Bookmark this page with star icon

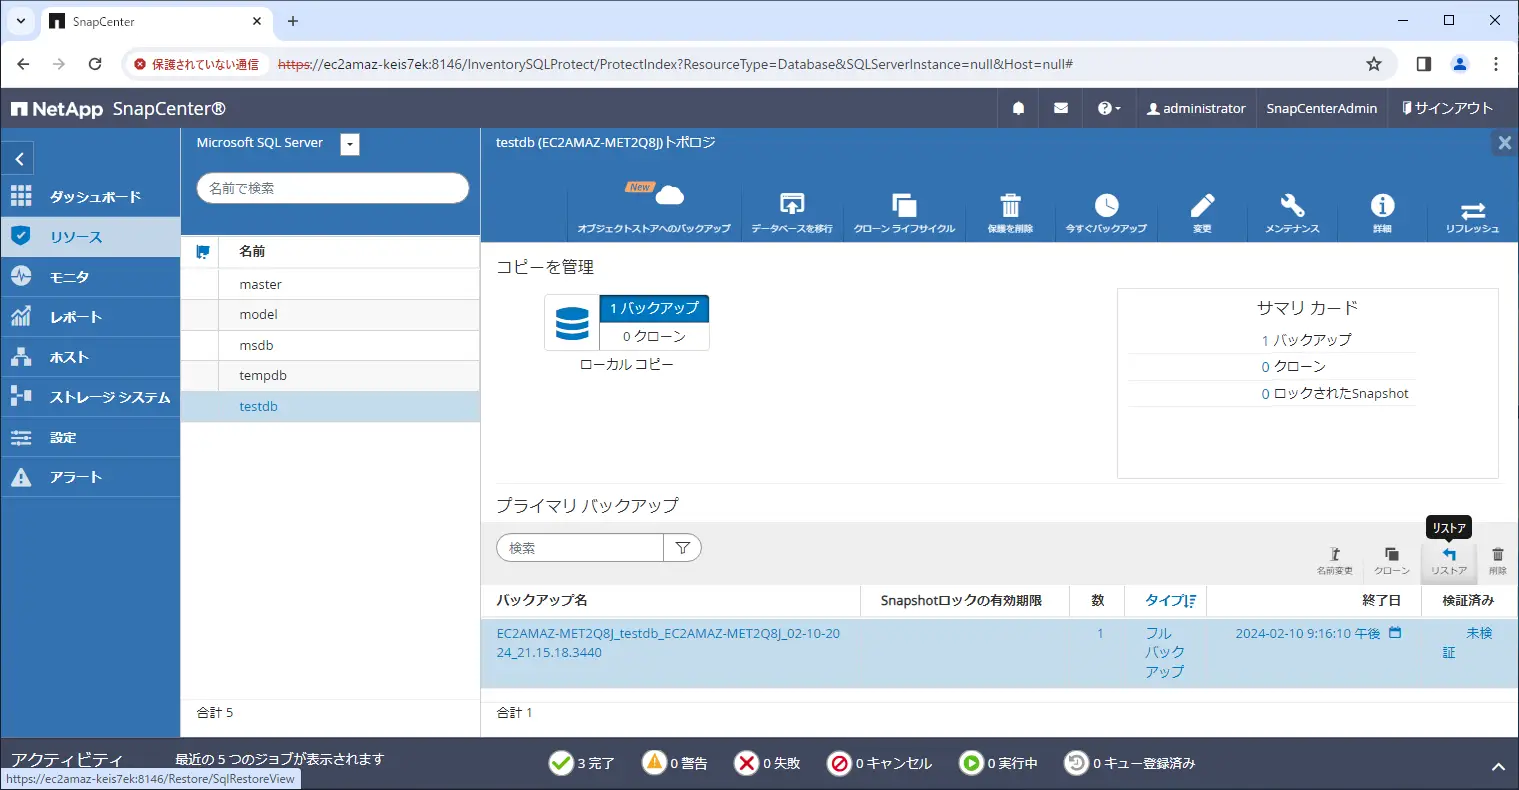click(x=1374, y=64)
